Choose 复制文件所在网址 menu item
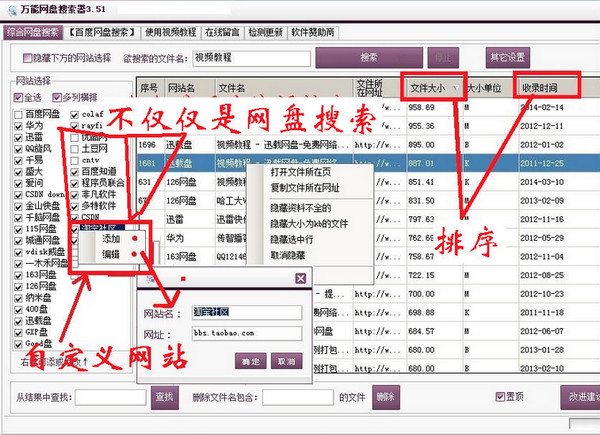The image size is (600, 435). (x=305, y=188)
